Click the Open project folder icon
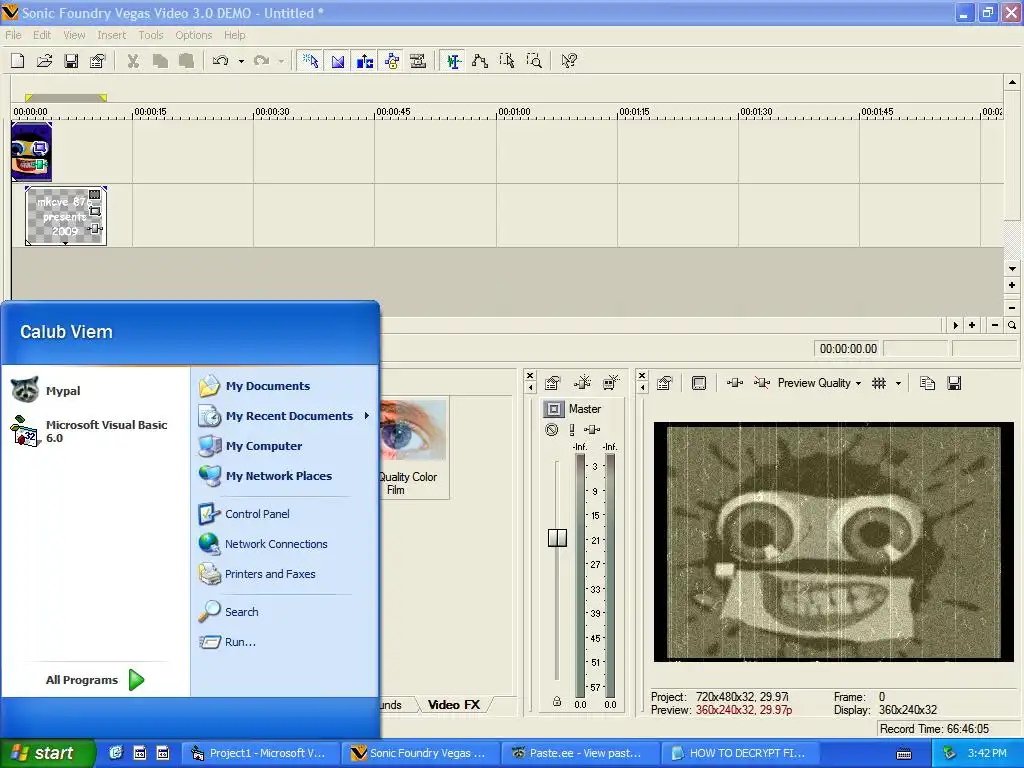Image resolution: width=1024 pixels, height=768 pixels. pos(44,61)
